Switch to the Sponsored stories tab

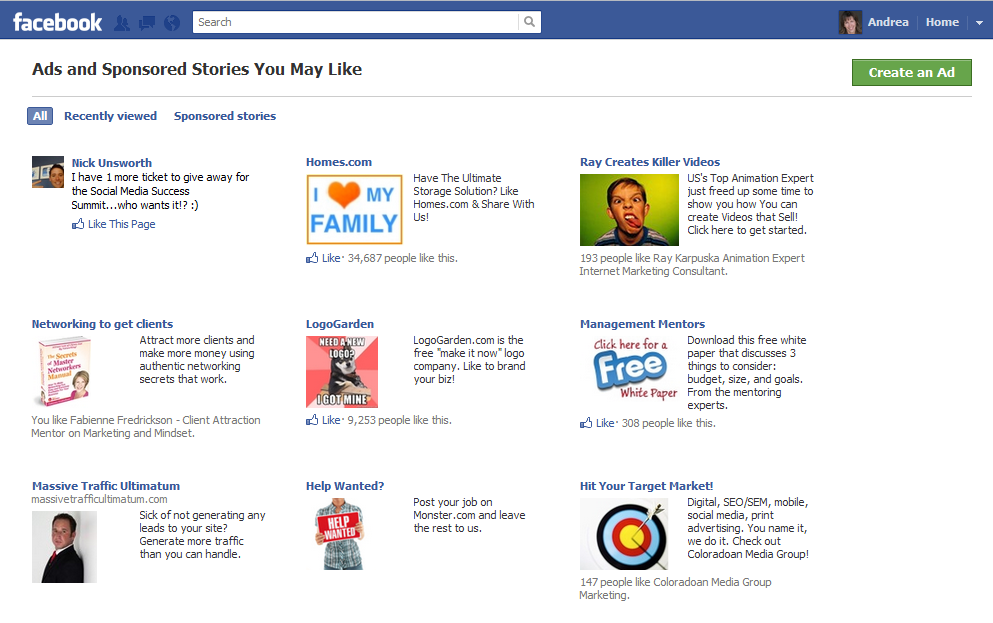[x=225, y=116]
